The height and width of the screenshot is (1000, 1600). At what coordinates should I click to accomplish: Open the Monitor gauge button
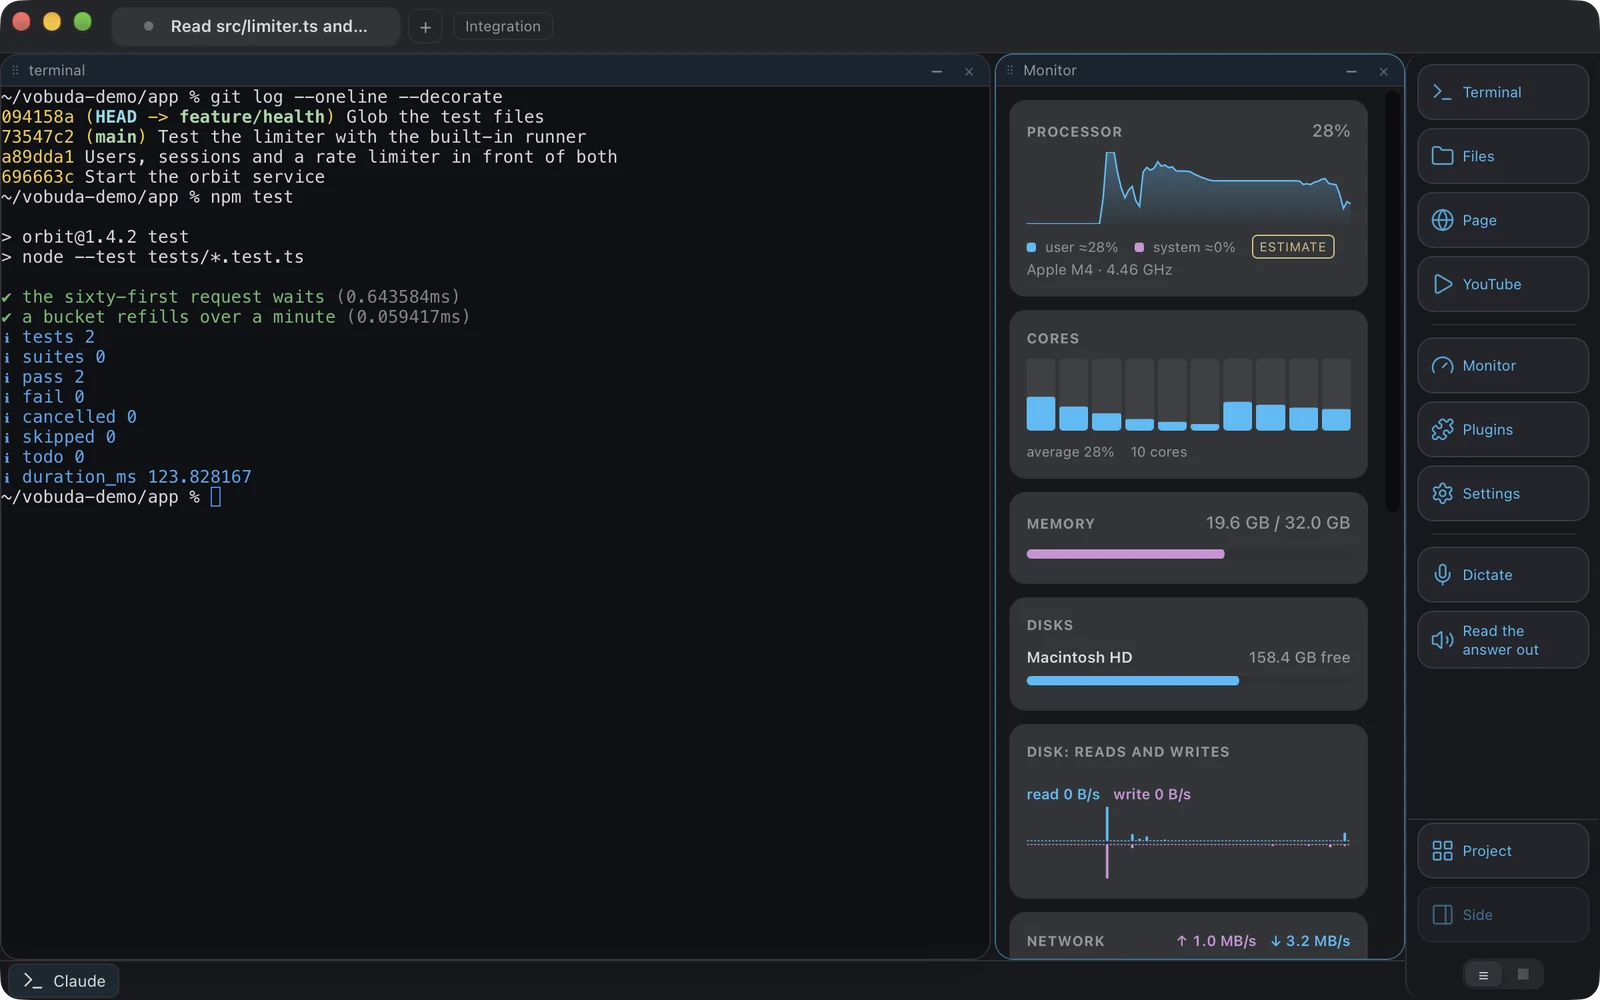(x=1502, y=365)
